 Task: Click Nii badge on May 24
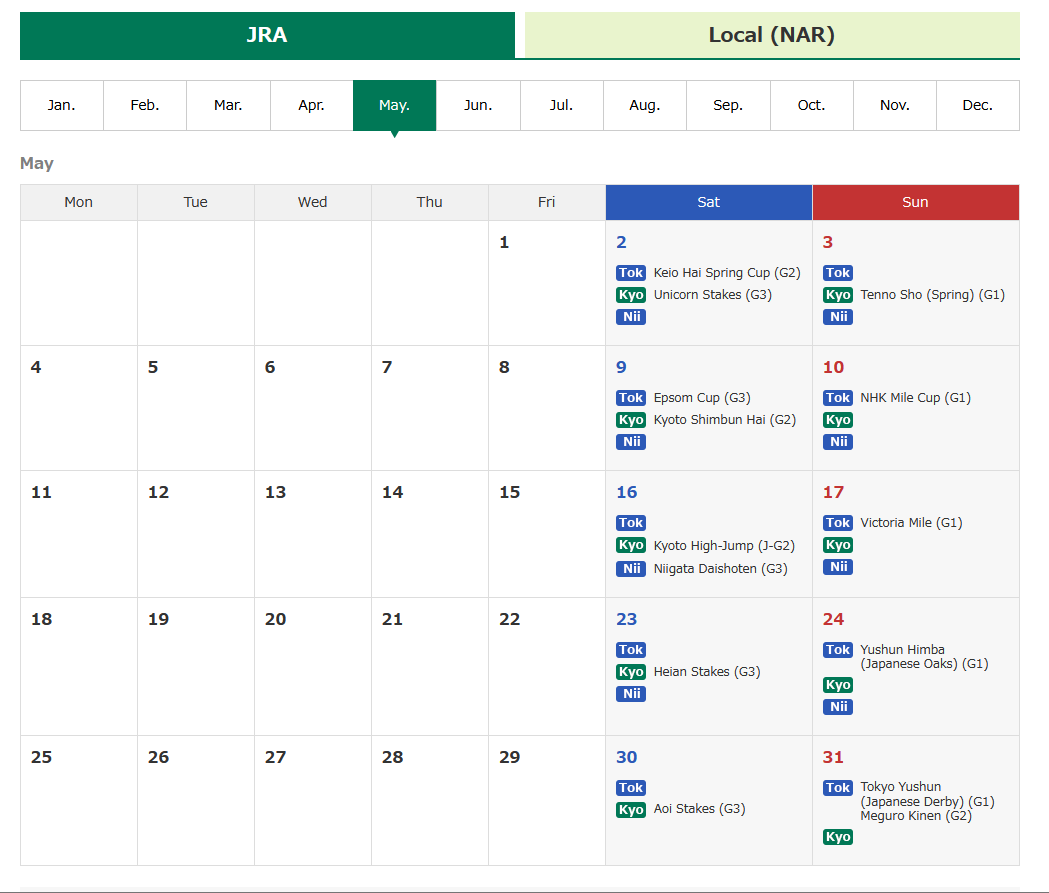tap(838, 707)
